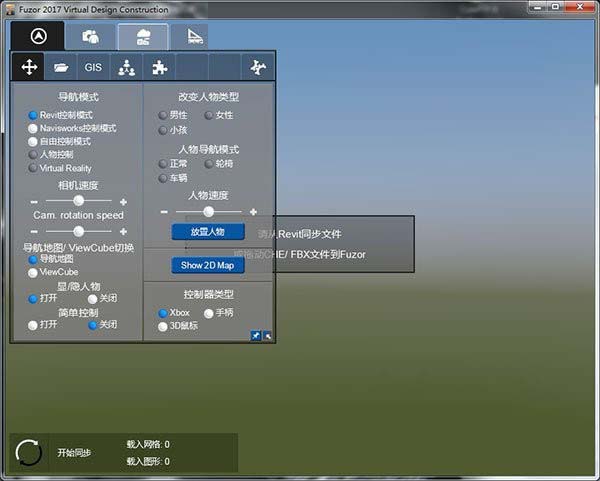The image size is (600, 481).
Task: Click the 放置人物 button
Action: (208, 231)
